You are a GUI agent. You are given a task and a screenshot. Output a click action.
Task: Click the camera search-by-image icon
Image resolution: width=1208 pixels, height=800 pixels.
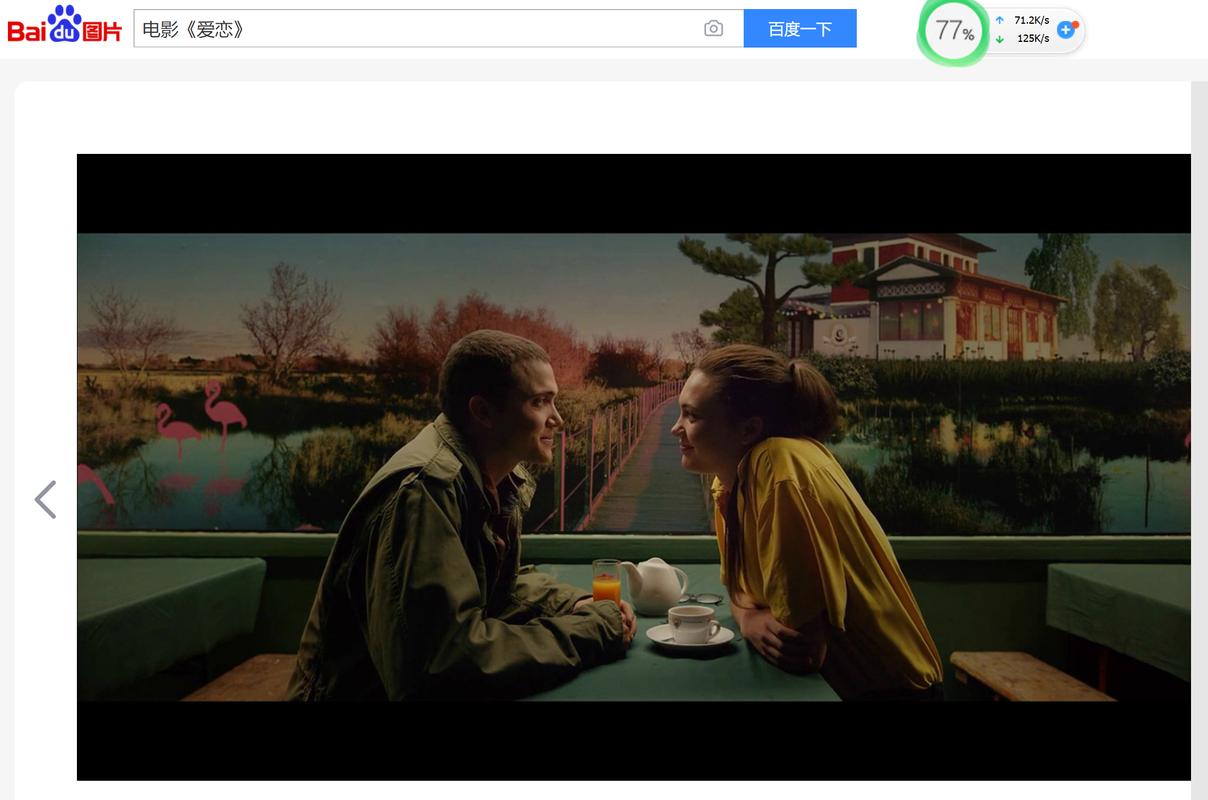pos(713,29)
